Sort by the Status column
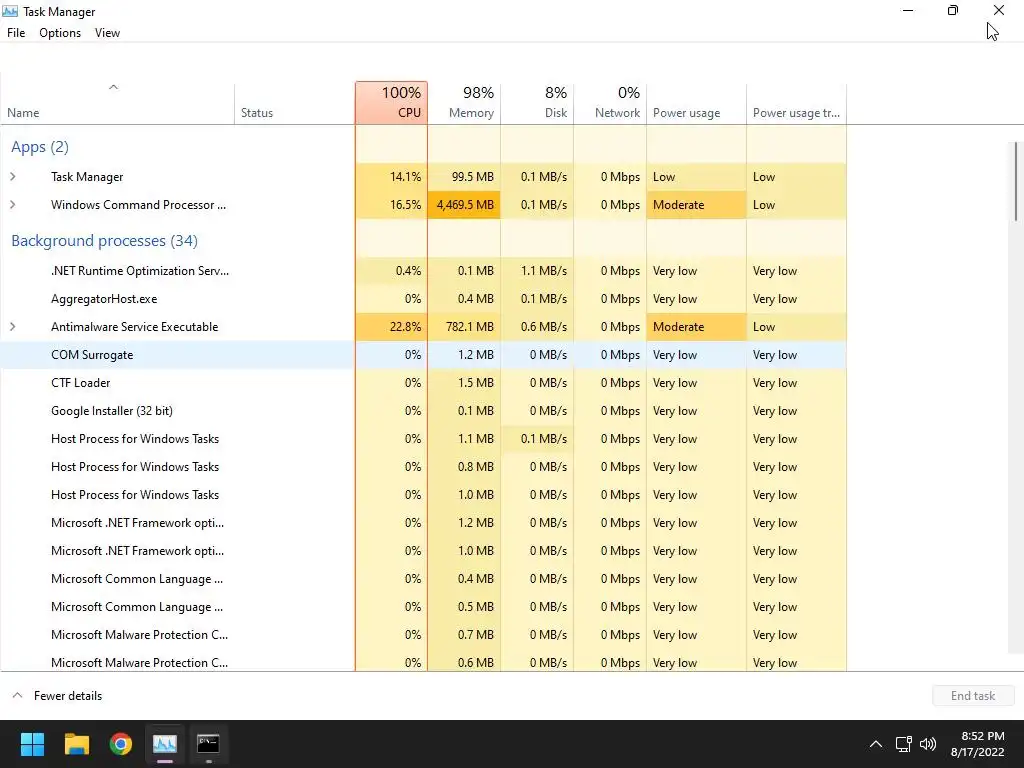This screenshot has width=1024, height=768. click(x=295, y=103)
